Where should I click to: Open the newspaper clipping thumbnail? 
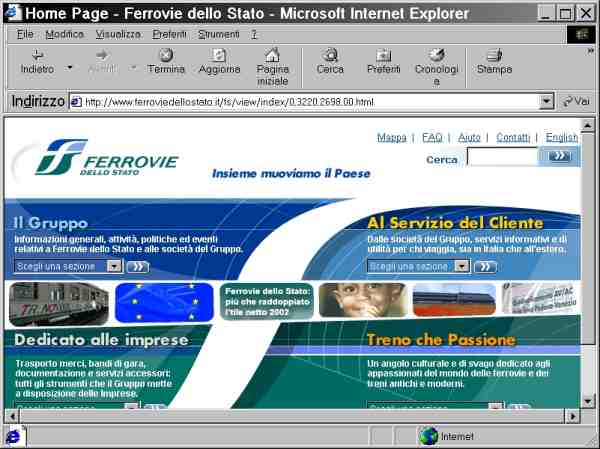click(540, 299)
